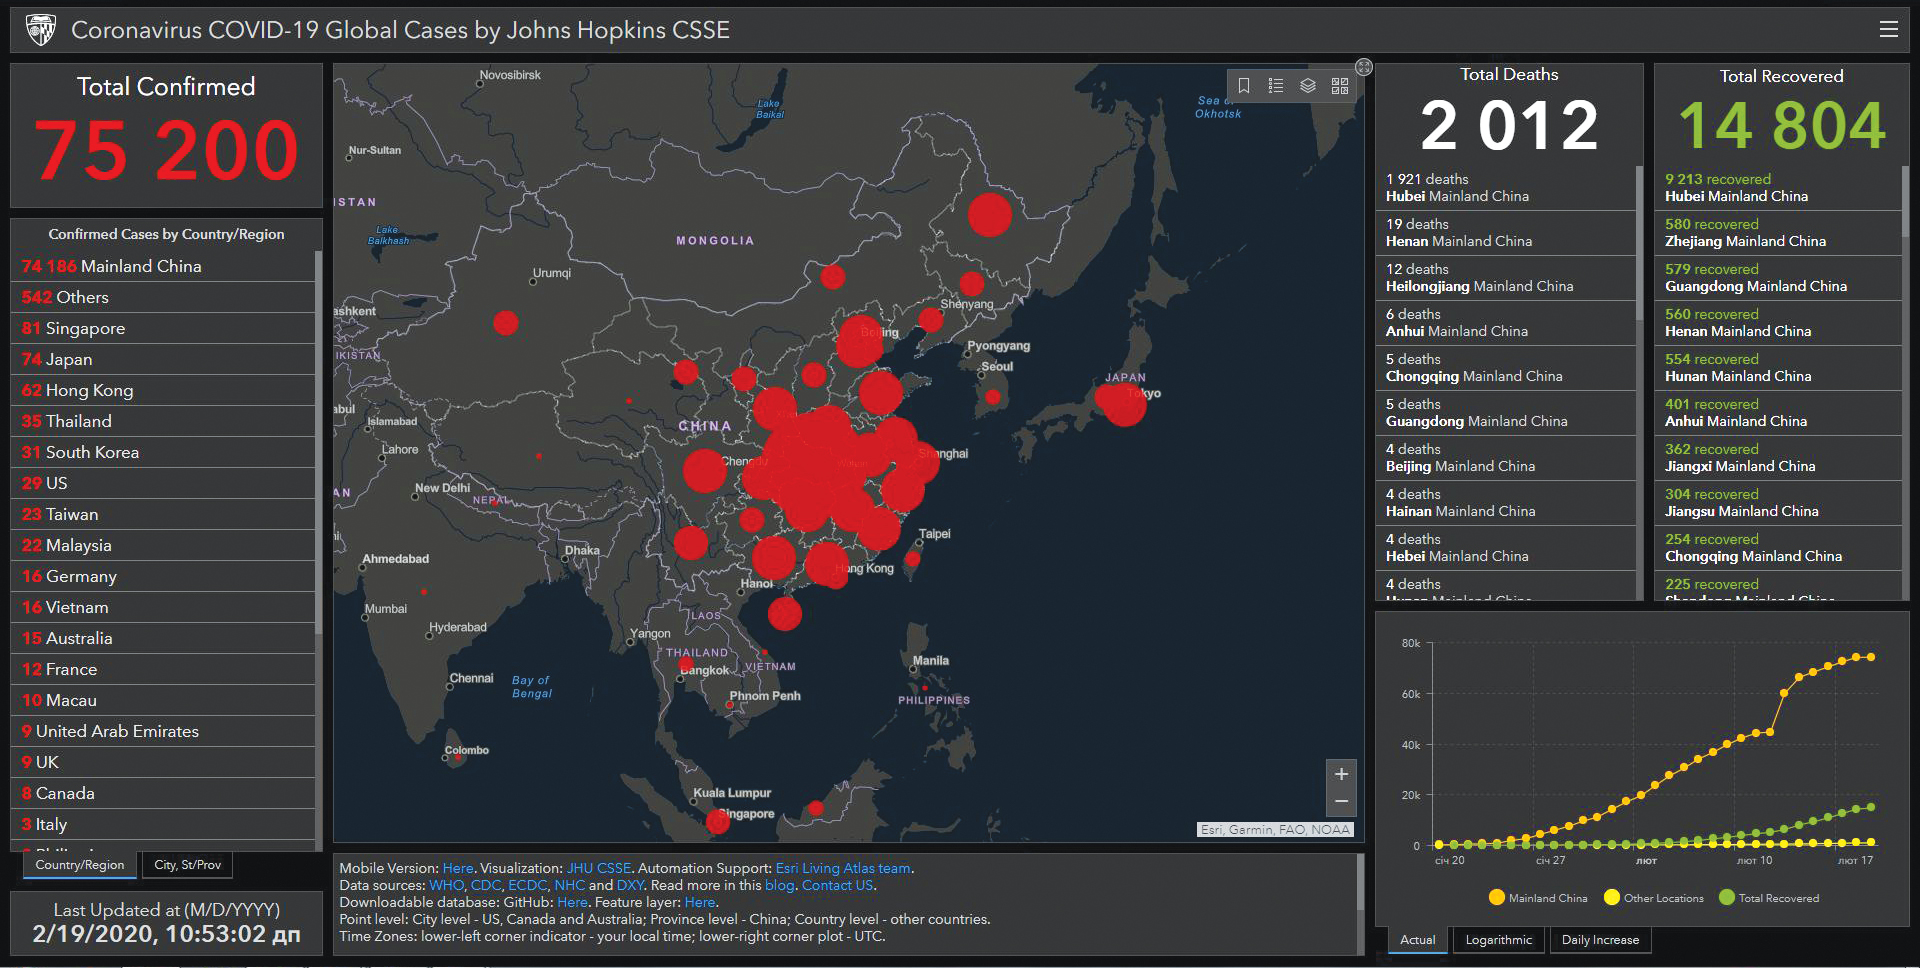This screenshot has width=1920, height=968.
Task: Select Vietnam in country list
Action: (164, 607)
